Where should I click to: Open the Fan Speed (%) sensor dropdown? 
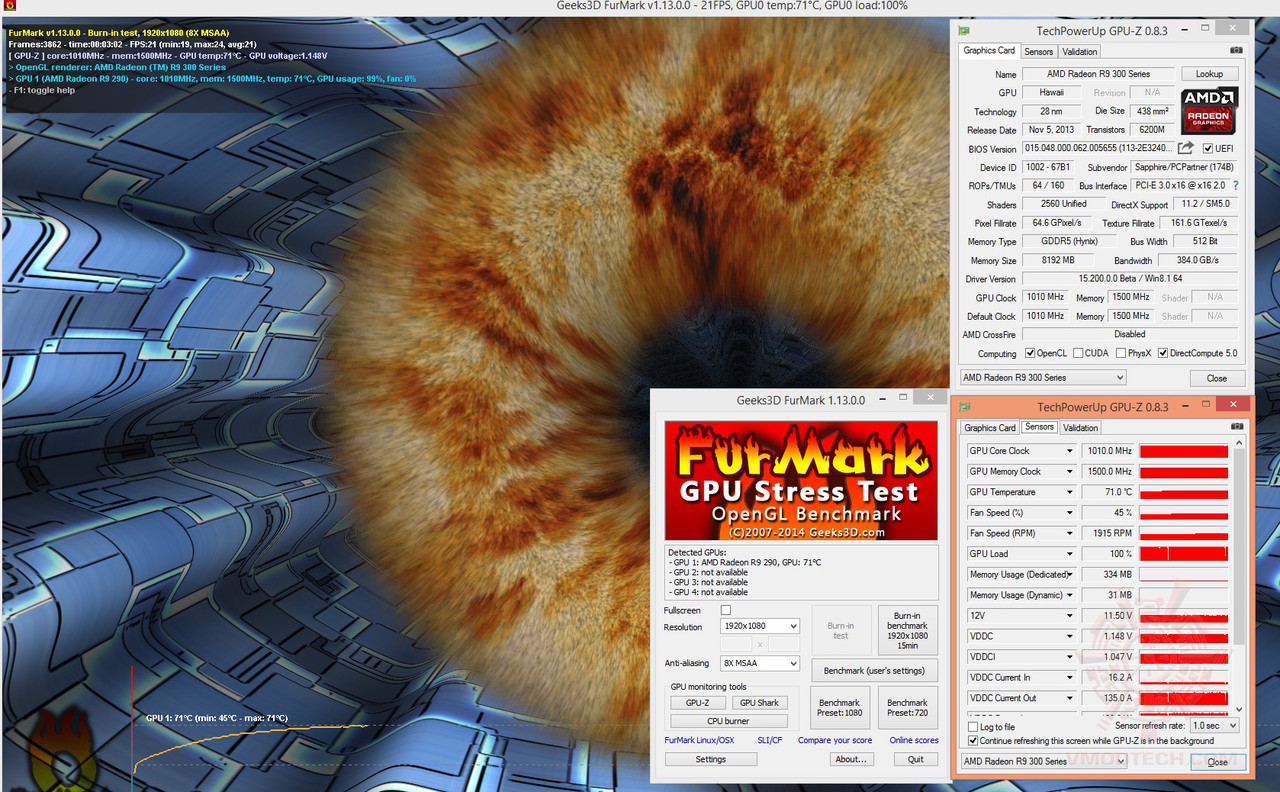(x=1070, y=513)
